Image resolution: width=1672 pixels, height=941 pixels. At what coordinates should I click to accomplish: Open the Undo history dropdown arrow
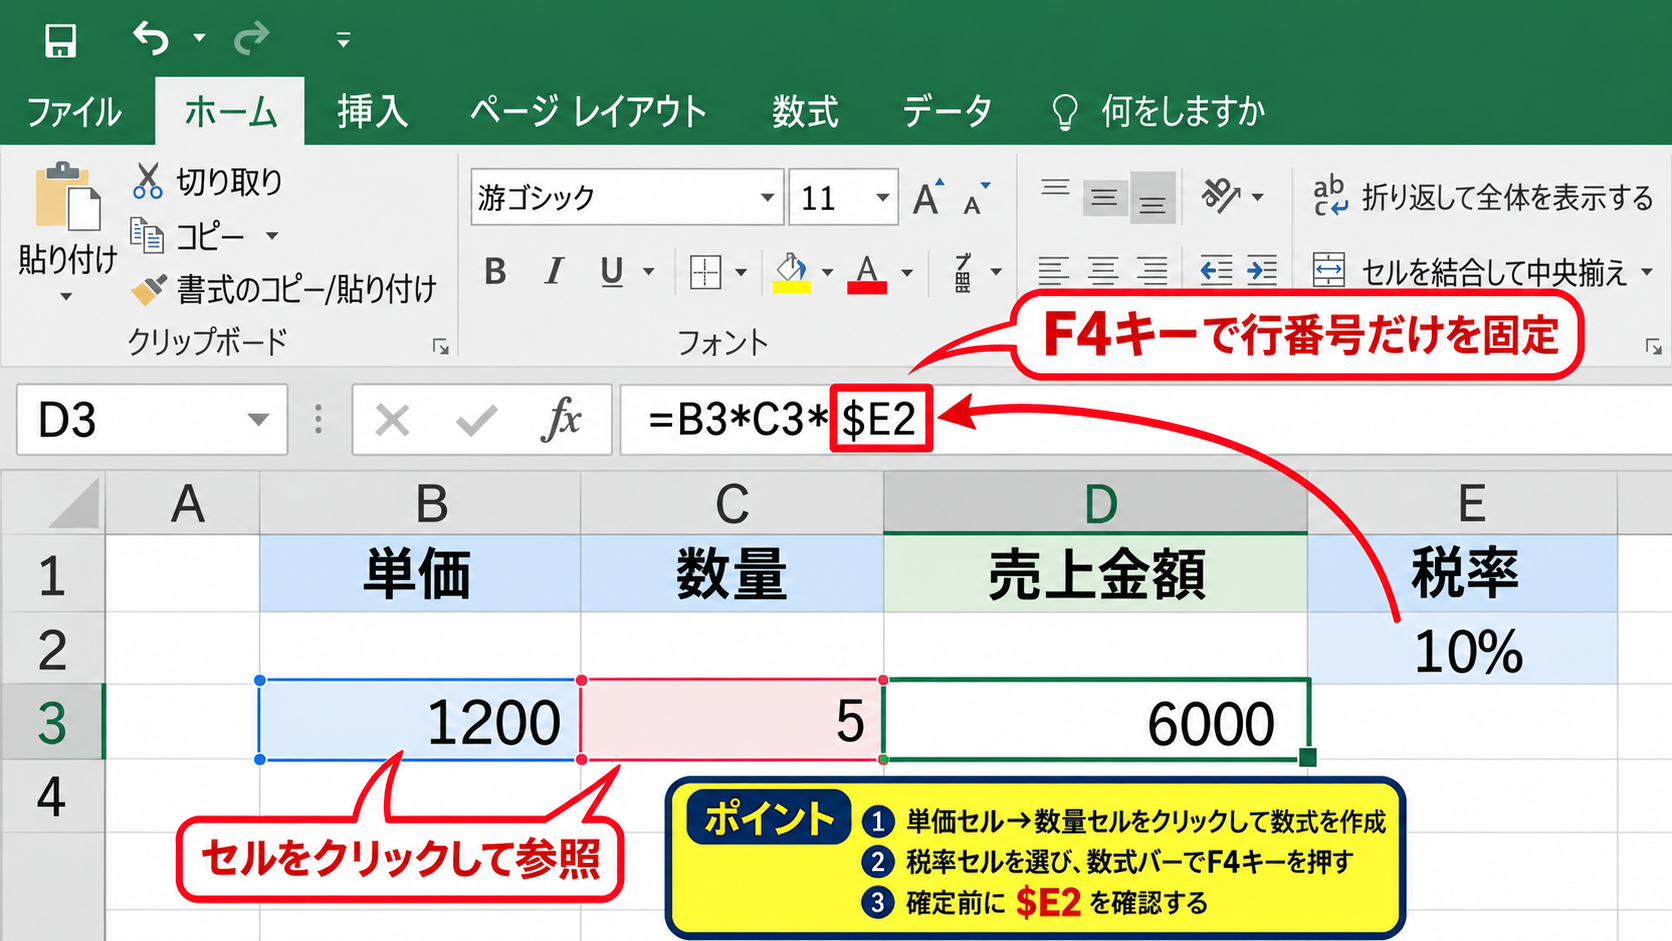[x=199, y=38]
